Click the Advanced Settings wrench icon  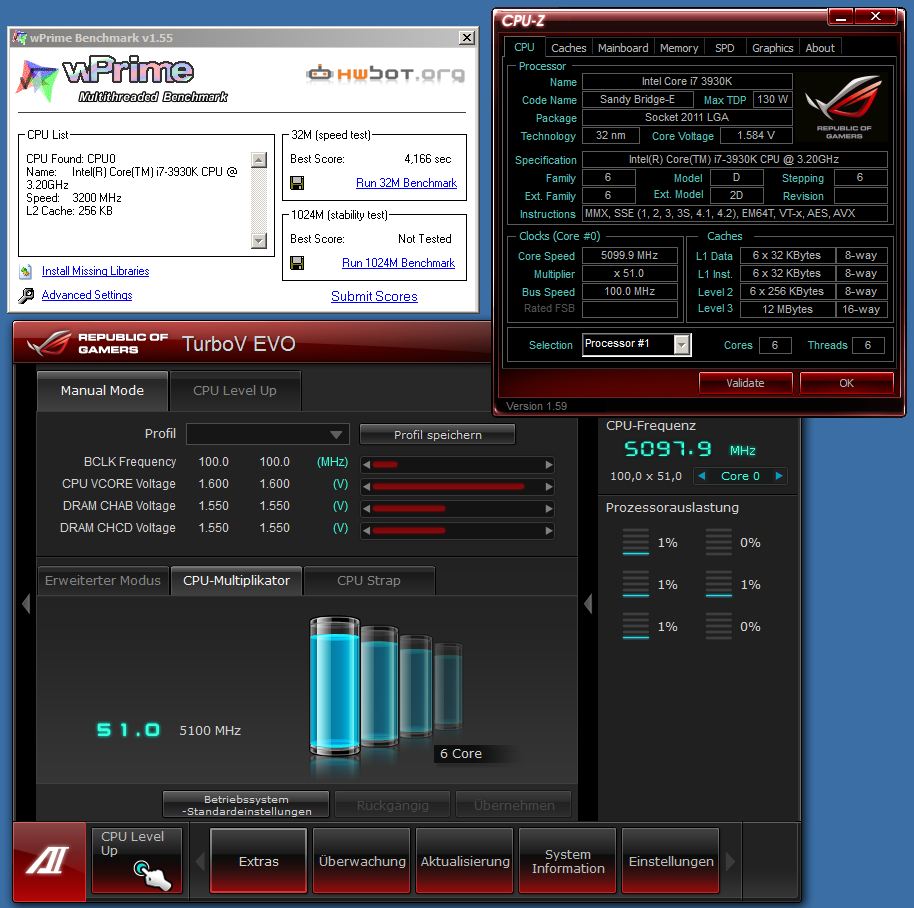pos(26,295)
